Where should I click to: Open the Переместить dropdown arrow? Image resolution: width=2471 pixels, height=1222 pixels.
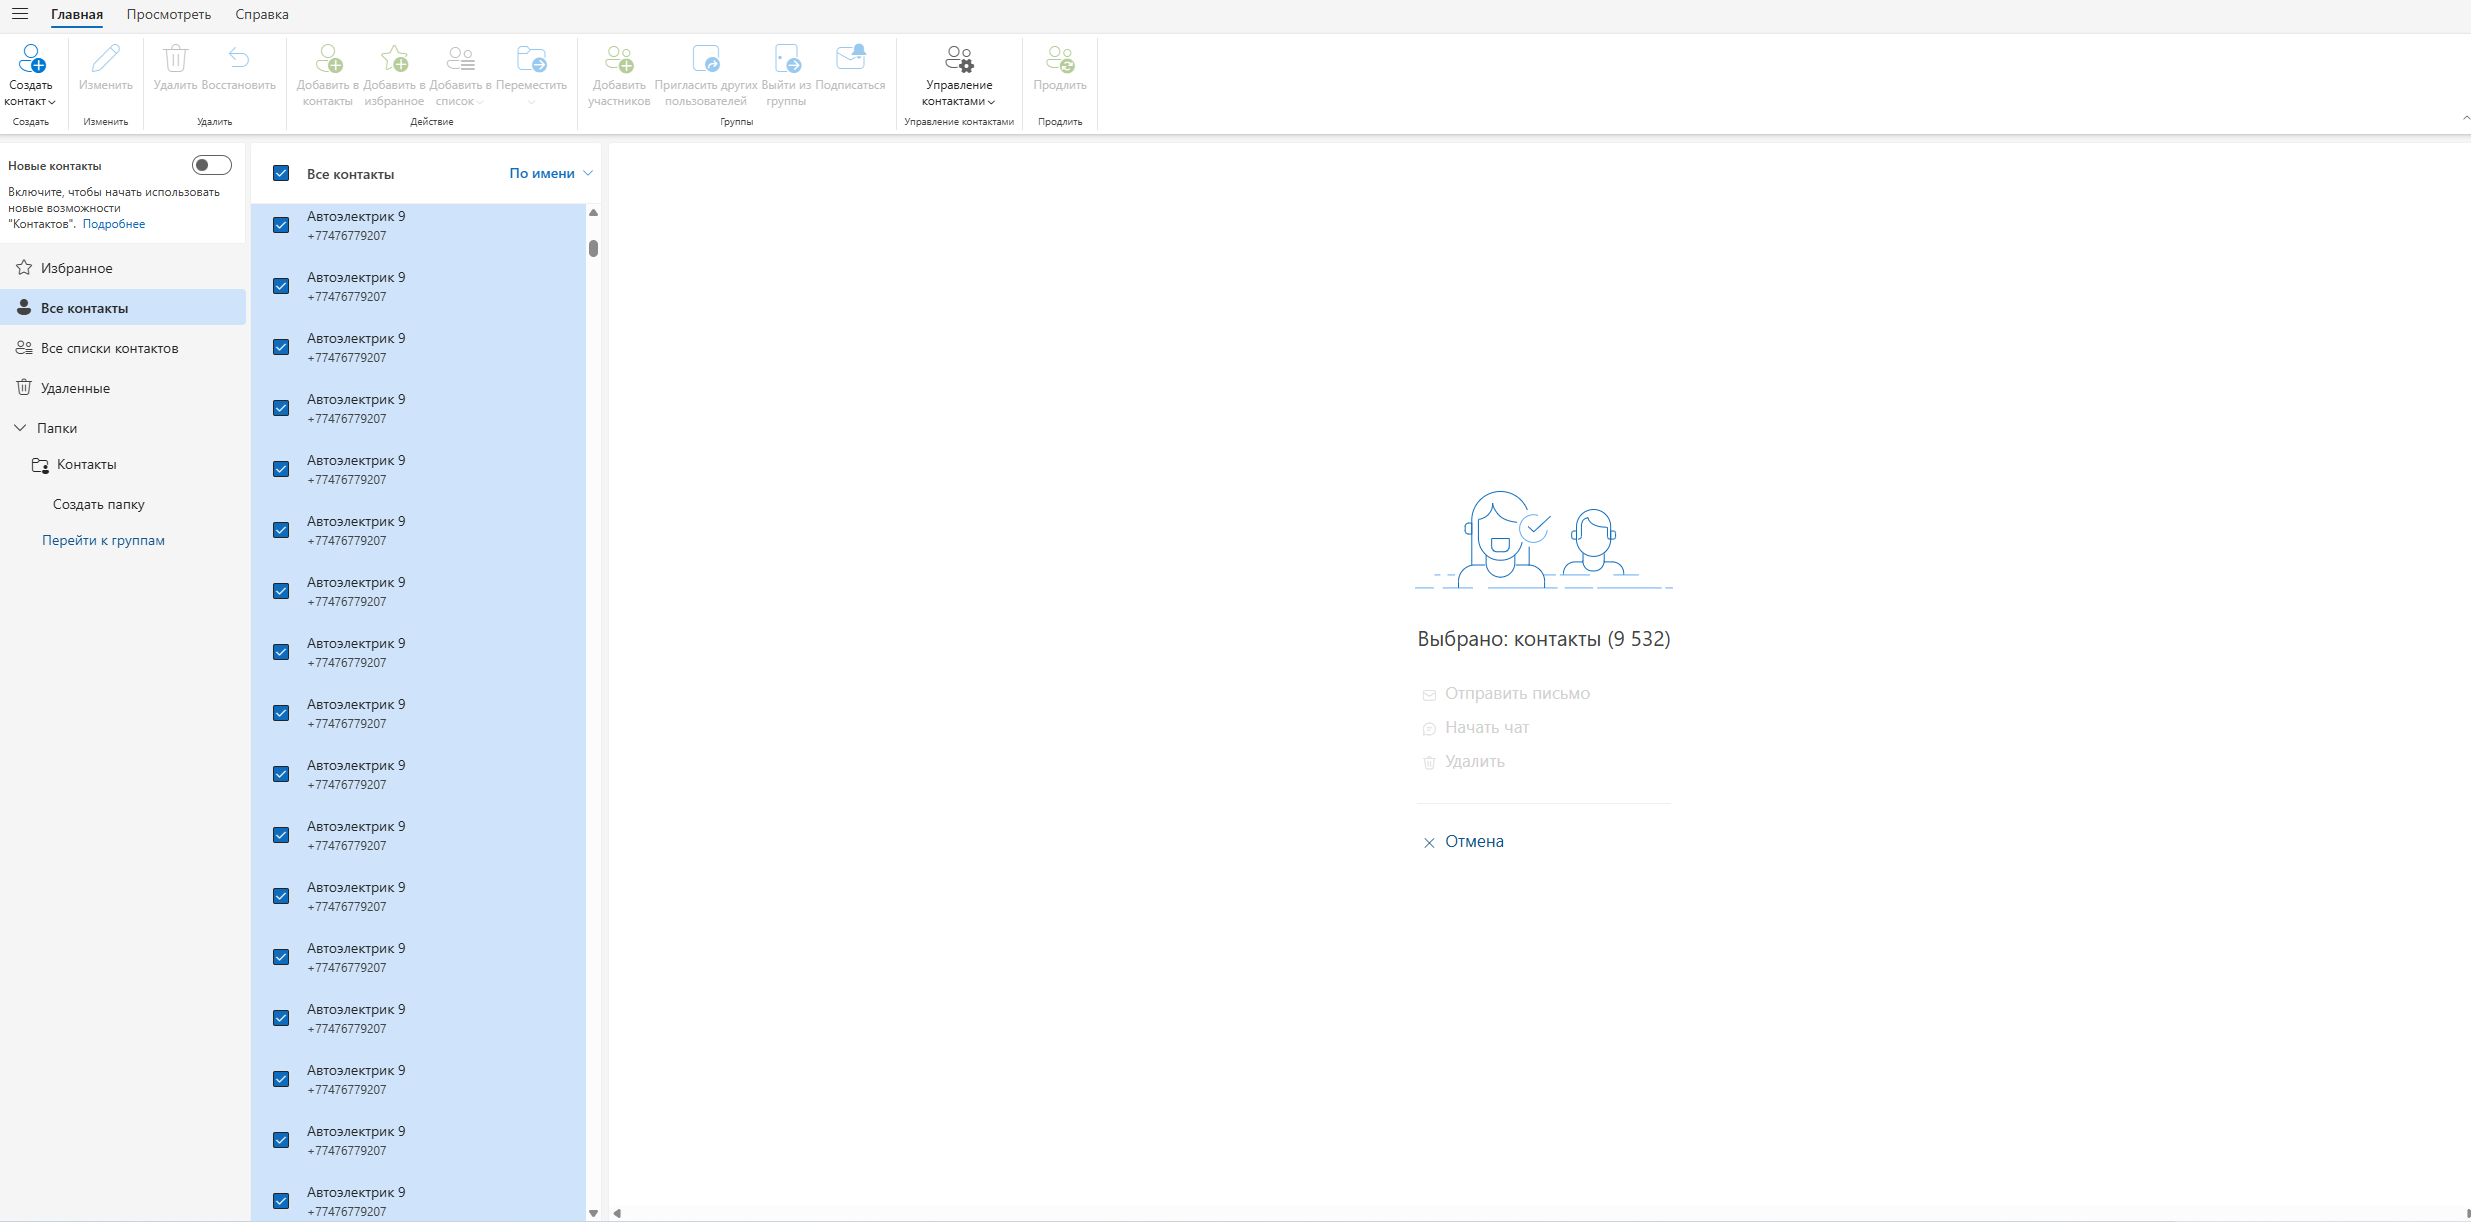click(x=531, y=102)
